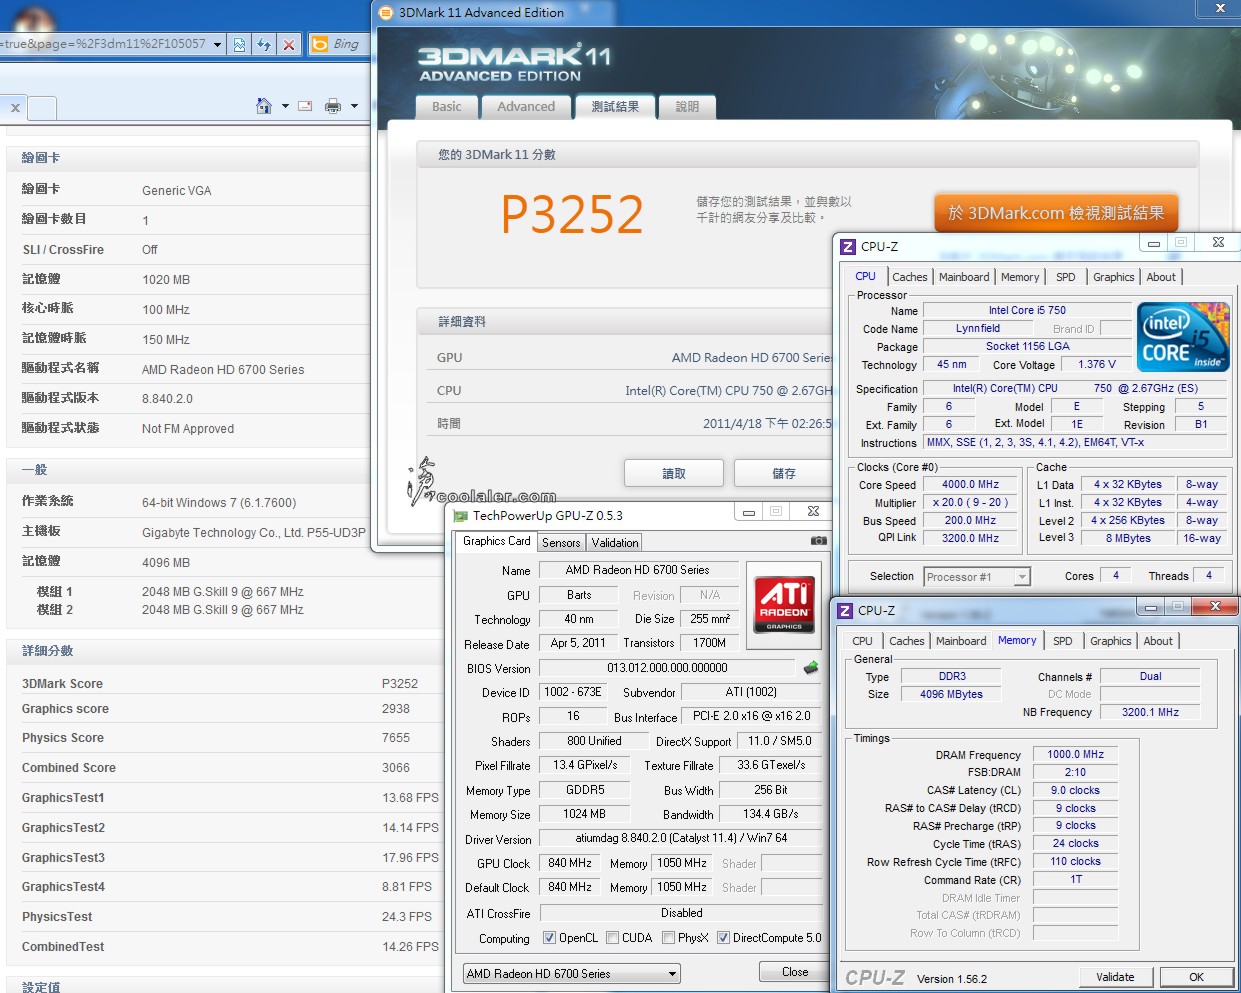Click the browser print icon
Screen dimensions: 1241x993
[x=333, y=106]
